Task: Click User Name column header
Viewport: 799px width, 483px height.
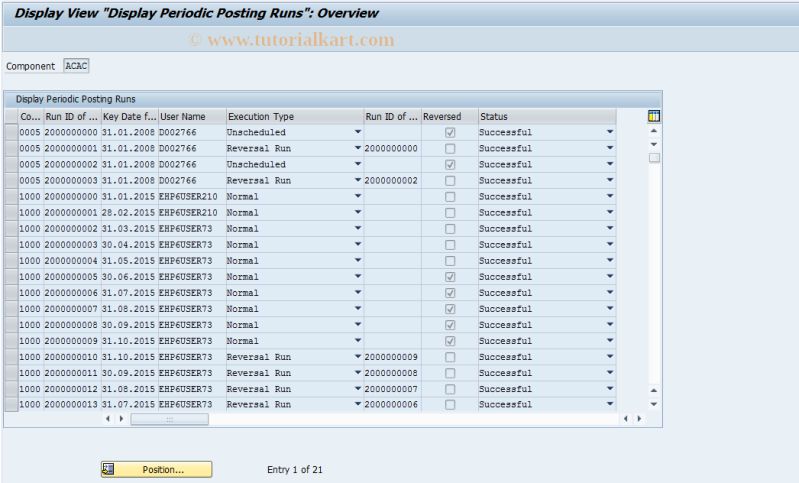Action: coord(192,116)
